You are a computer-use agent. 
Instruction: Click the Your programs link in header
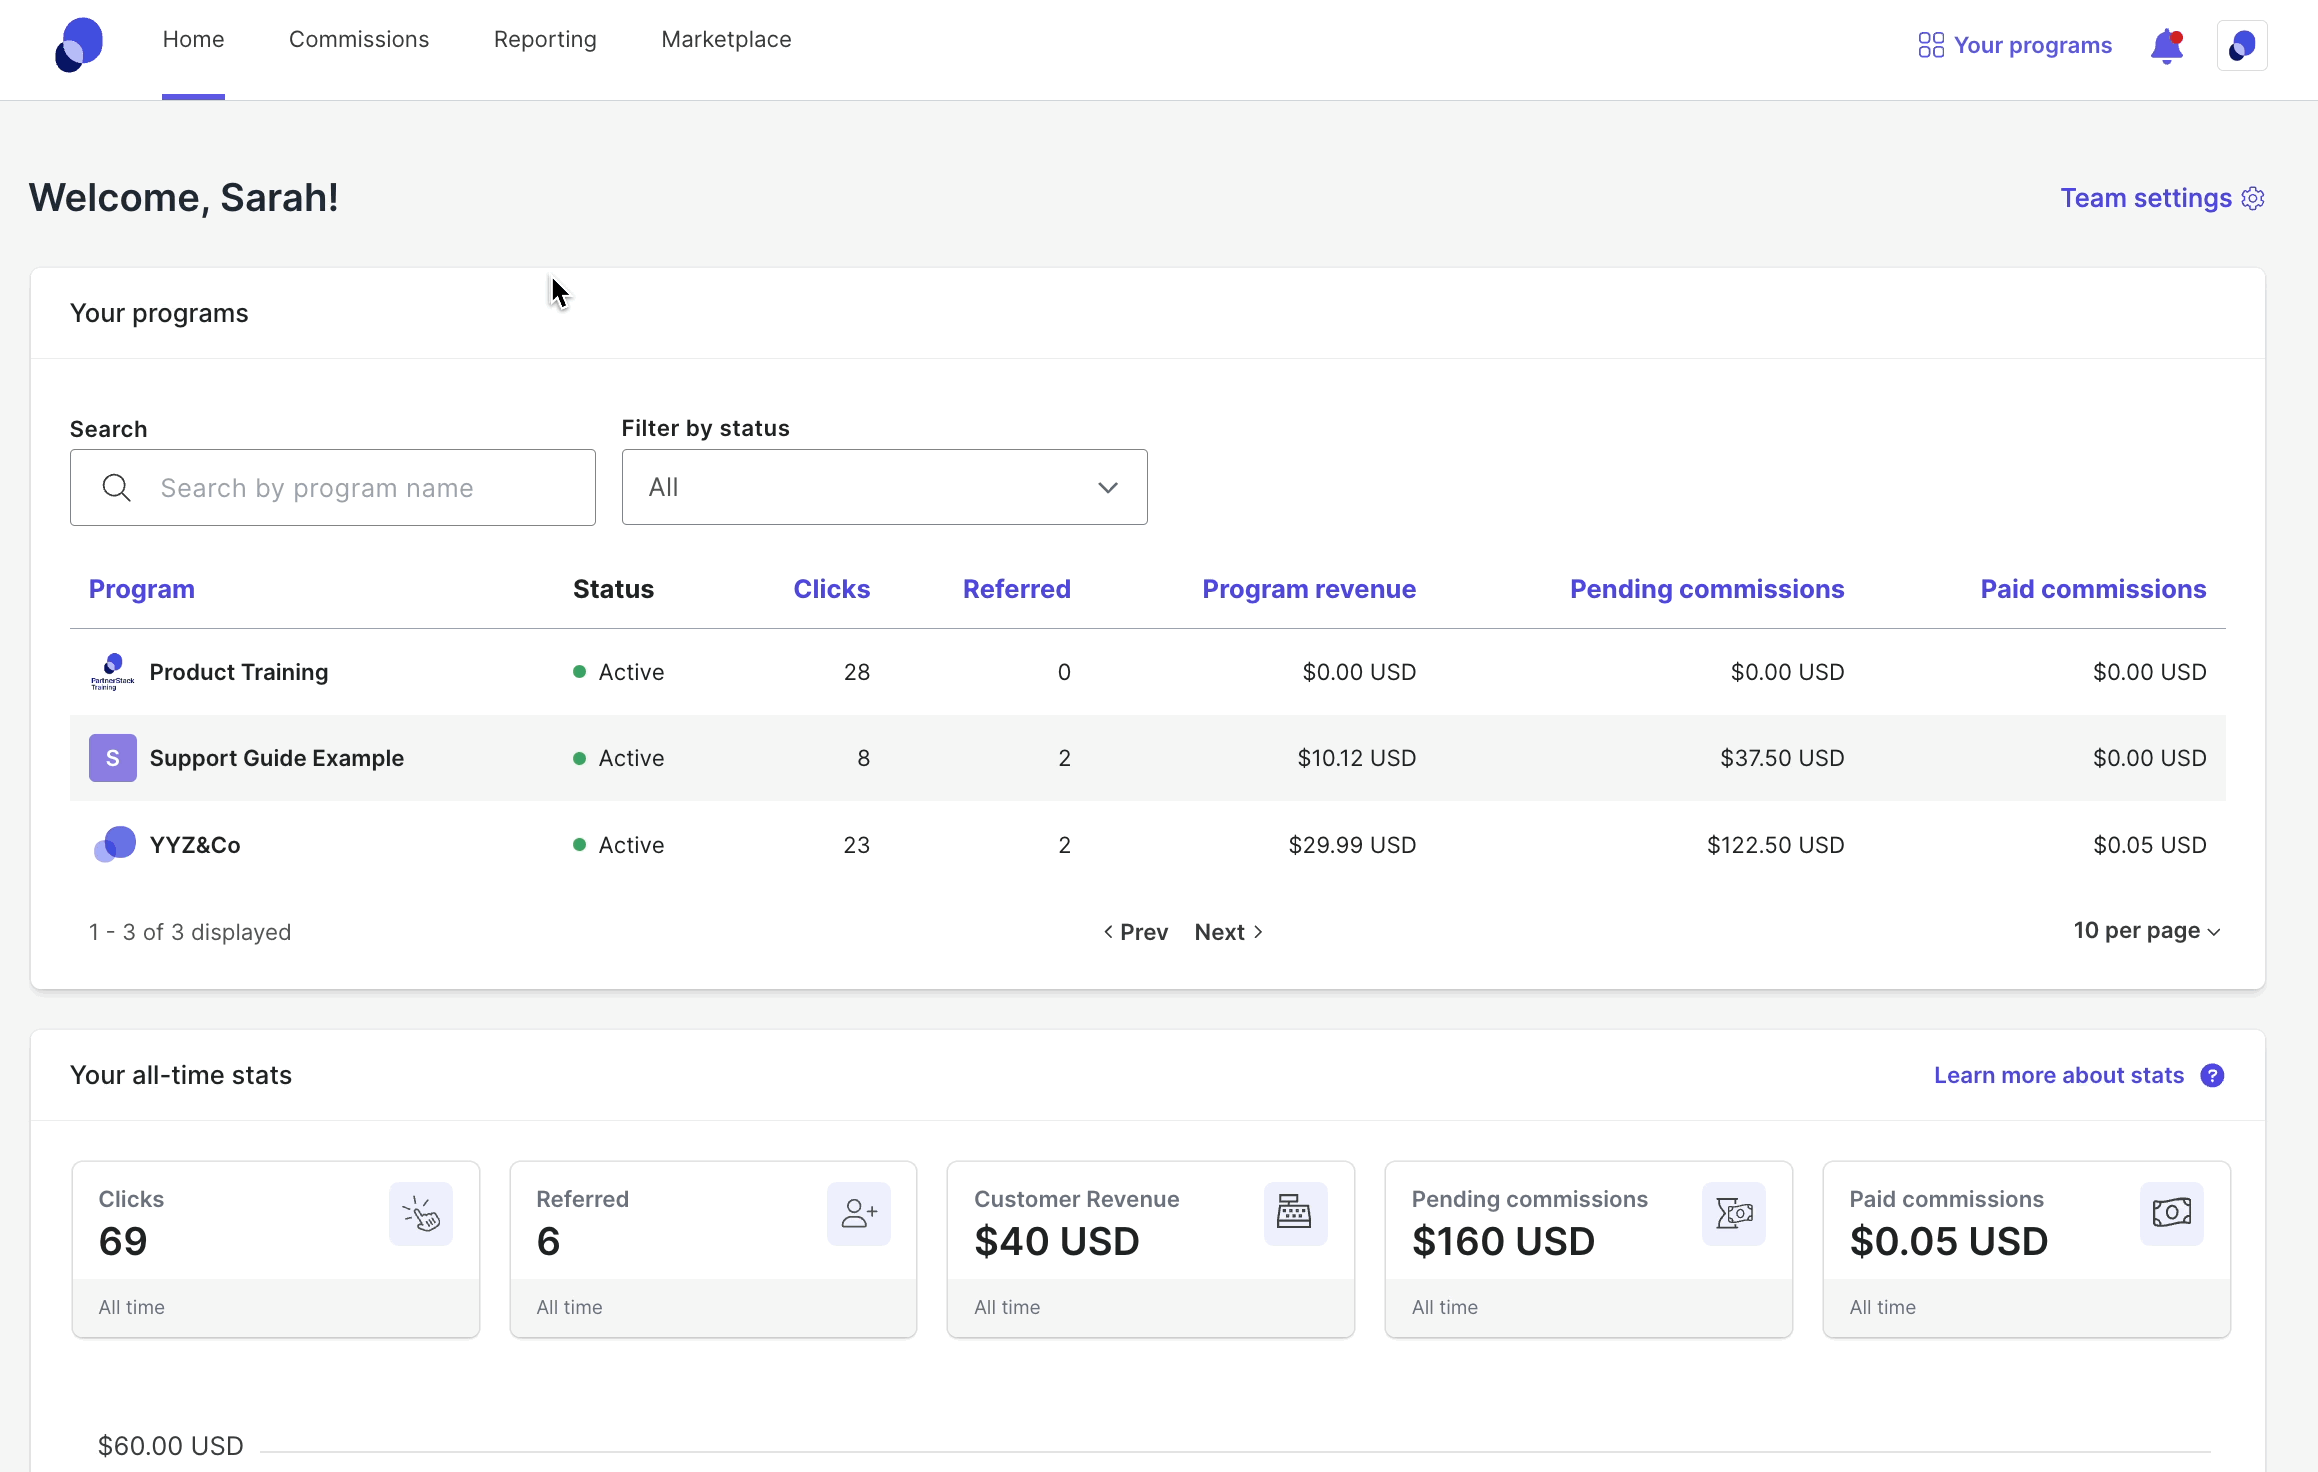pos(2033,45)
